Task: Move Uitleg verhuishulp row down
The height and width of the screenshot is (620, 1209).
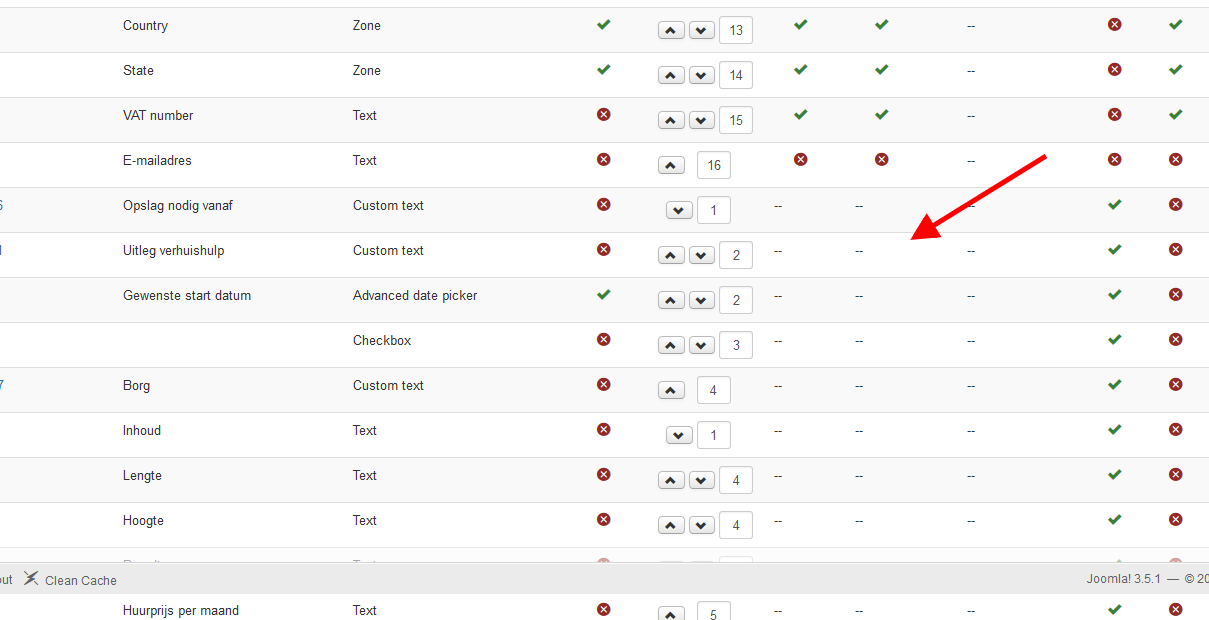Action: coord(702,255)
